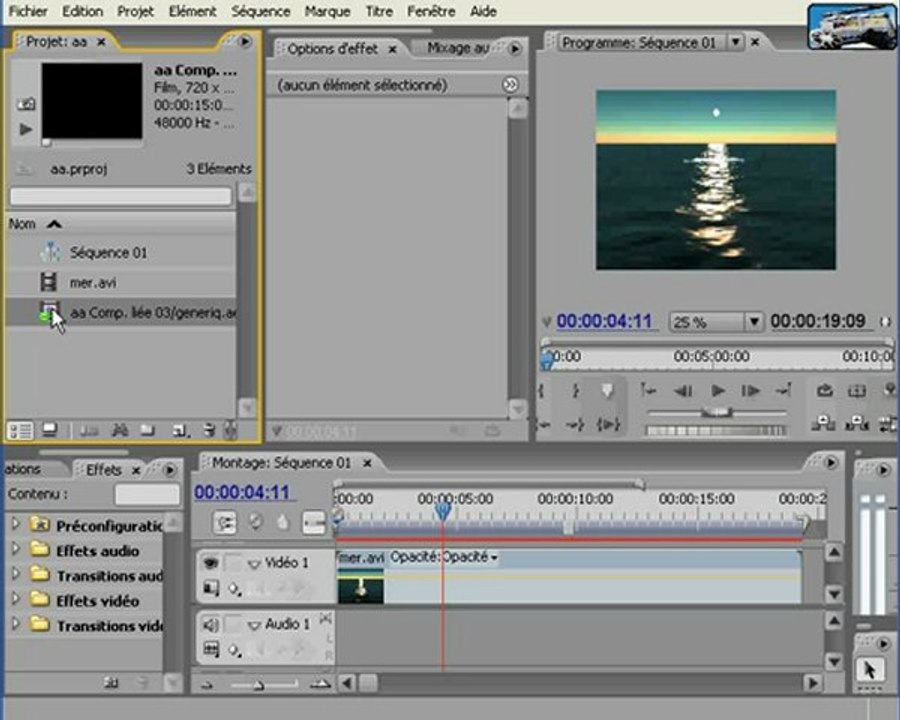Expand the Transitions vidéo folder
The image size is (900, 720).
pos(15,624)
